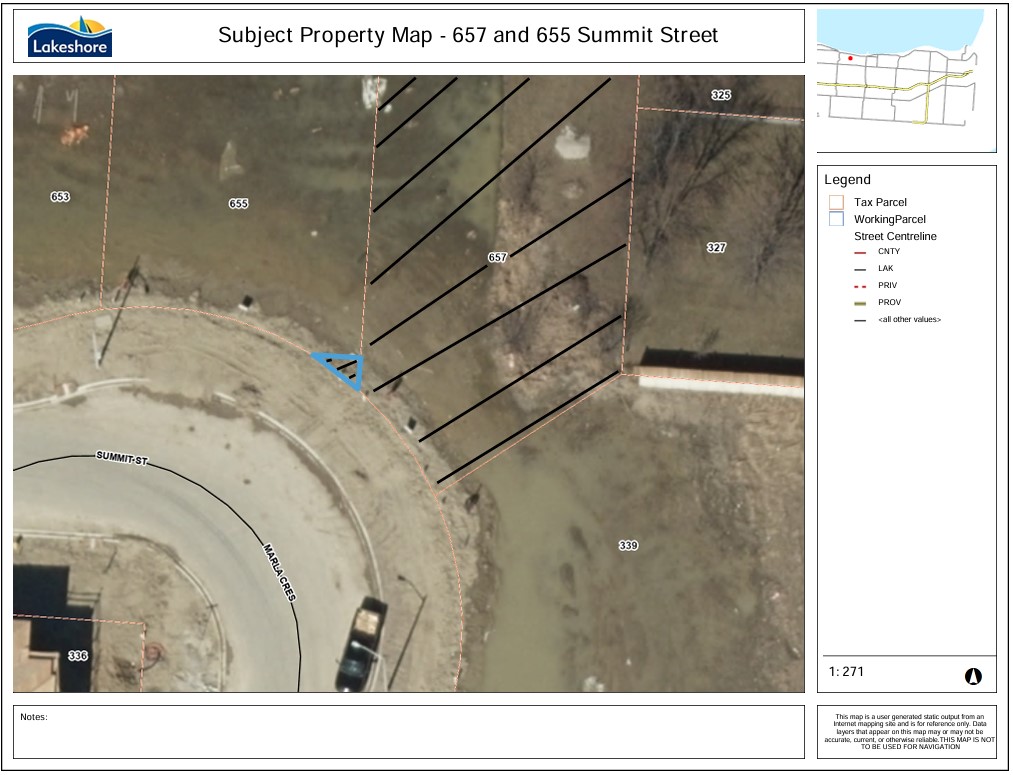1013x775 pixels.
Task: Select the Tax Parcel legend swatch
Action: click(837, 202)
